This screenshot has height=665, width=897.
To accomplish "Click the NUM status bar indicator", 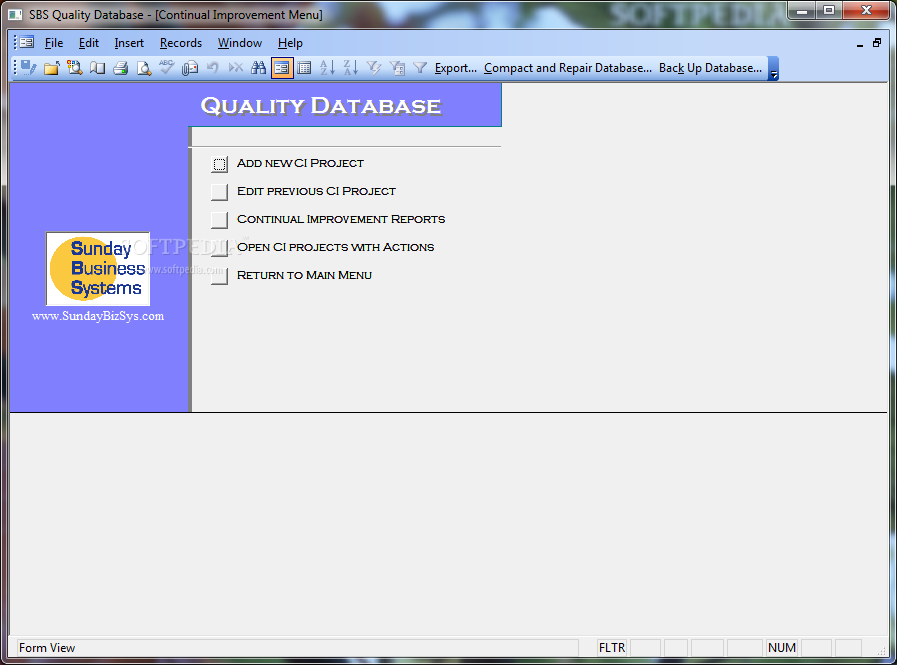I will coord(781,648).
